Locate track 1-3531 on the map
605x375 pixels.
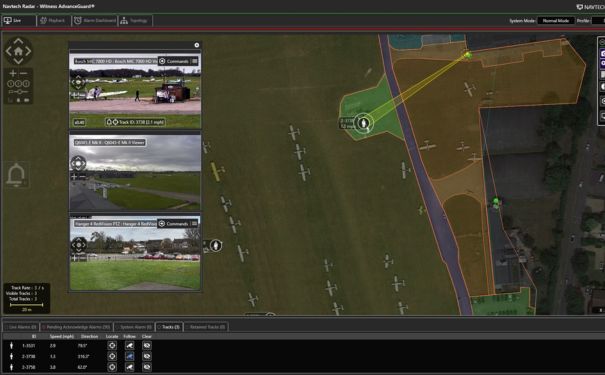click(112, 346)
